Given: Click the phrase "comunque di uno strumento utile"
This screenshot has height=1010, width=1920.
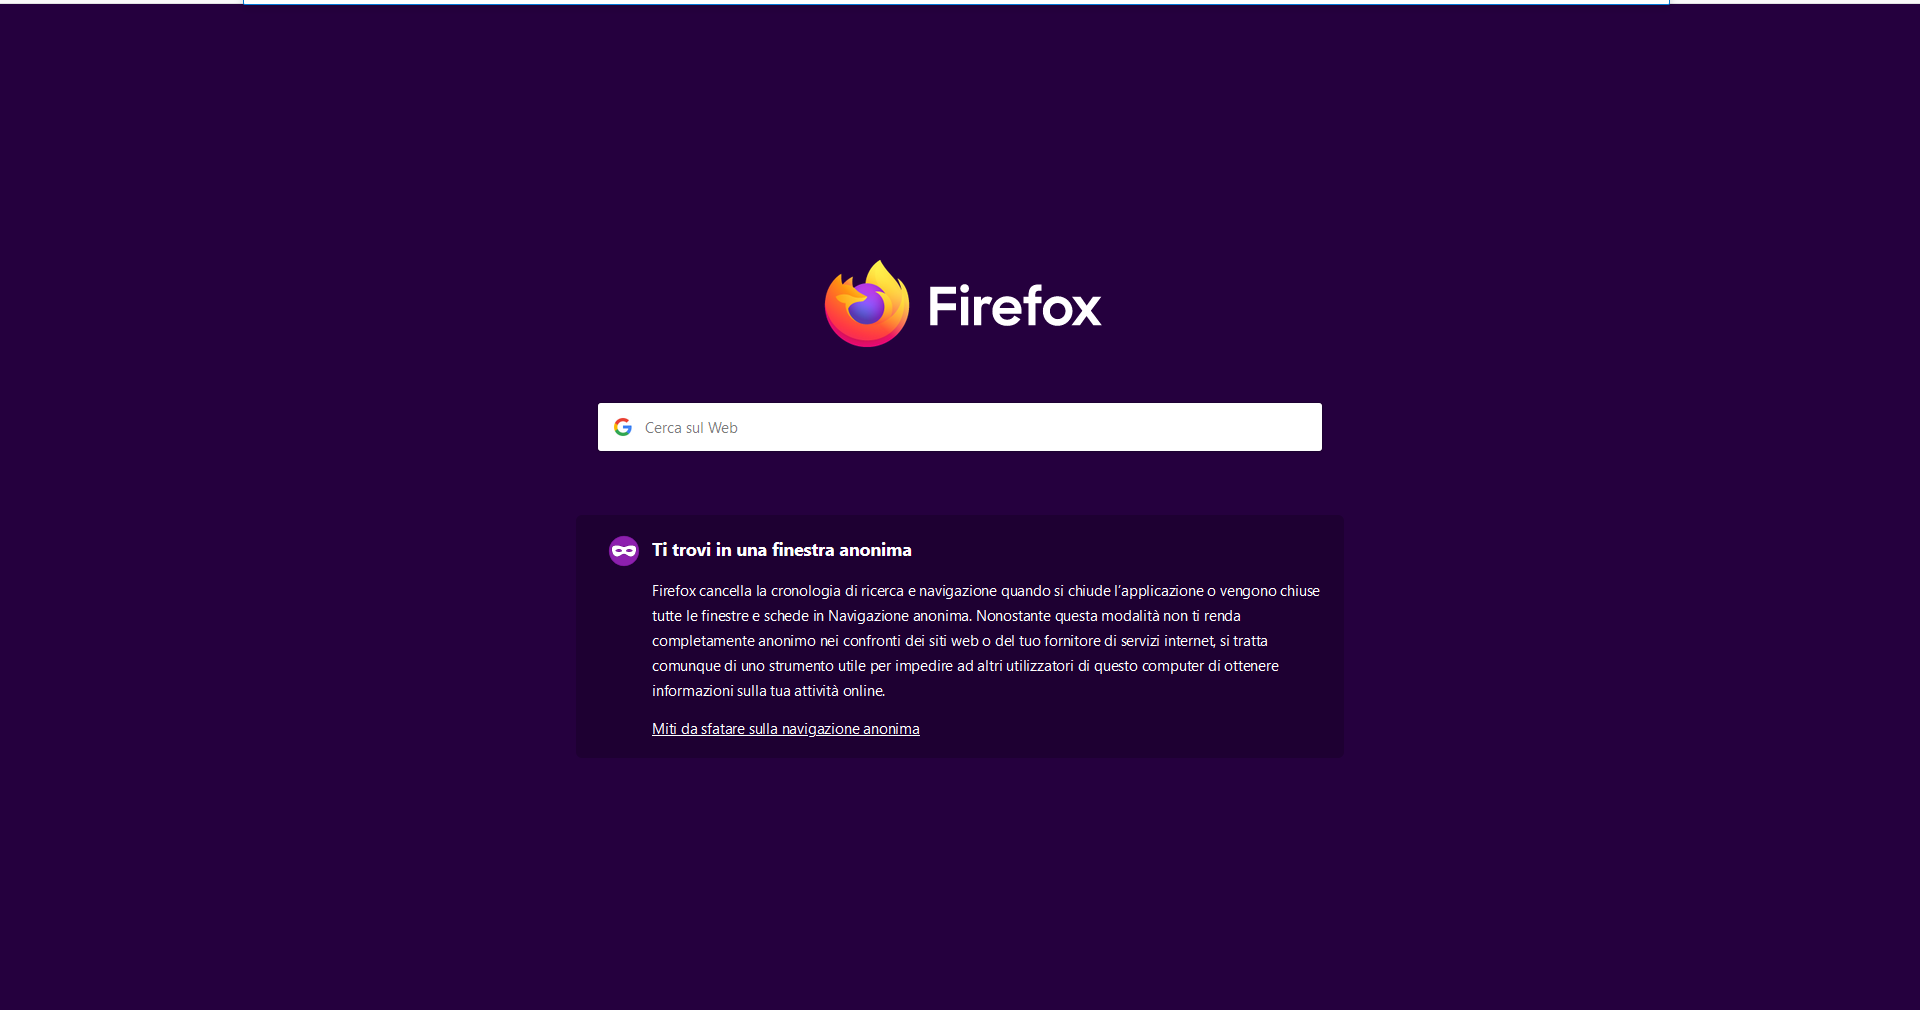Looking at the screenshot, I should 759,666.
